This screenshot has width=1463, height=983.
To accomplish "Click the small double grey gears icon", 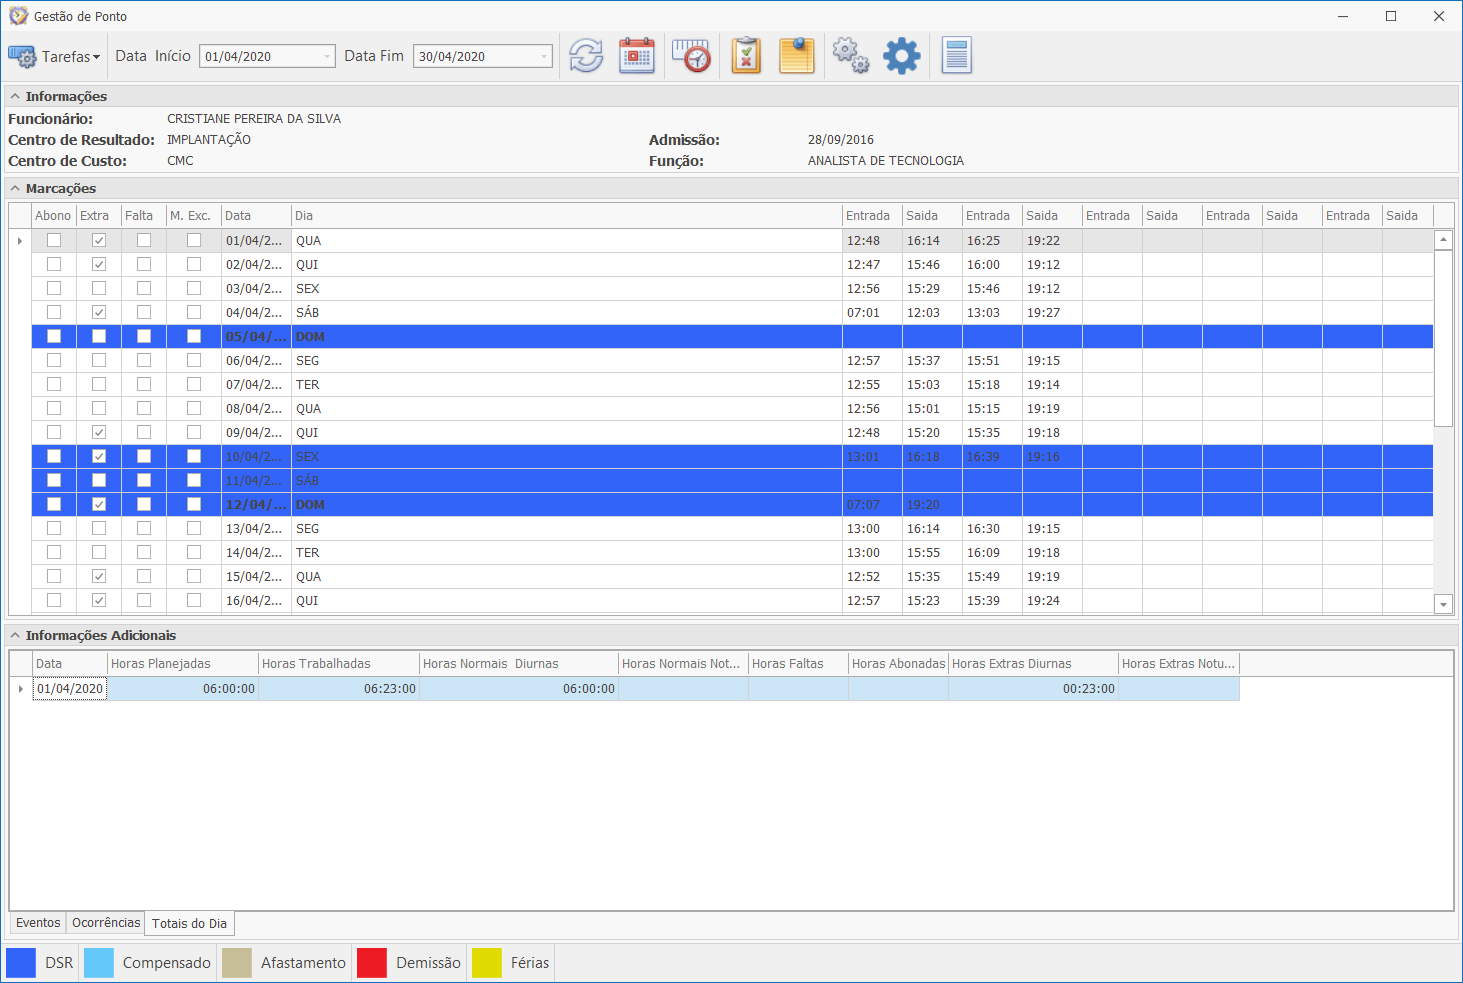I will point(851,56).
